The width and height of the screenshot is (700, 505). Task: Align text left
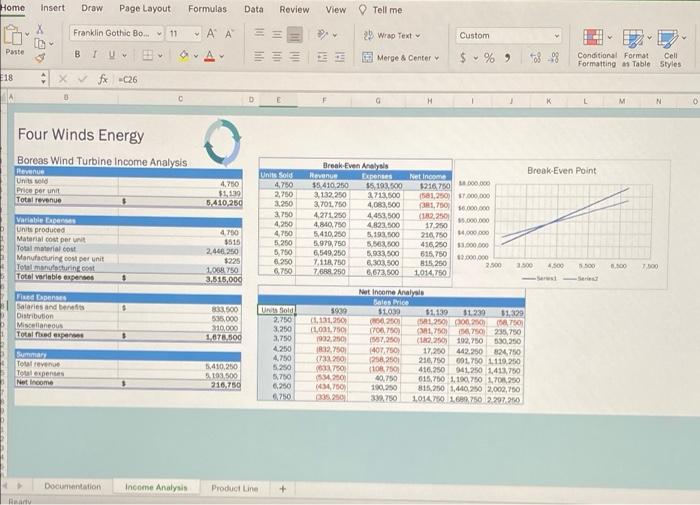(x=259, y=56)
